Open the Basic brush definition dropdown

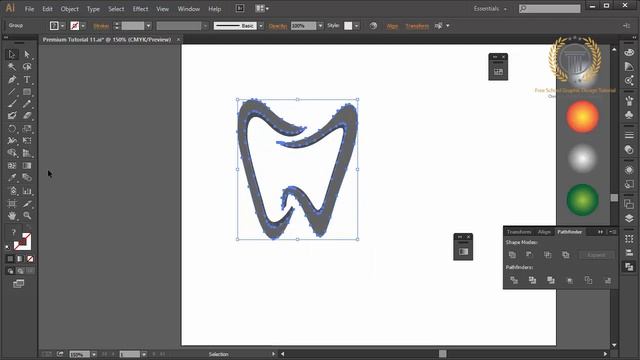(261, 26)
